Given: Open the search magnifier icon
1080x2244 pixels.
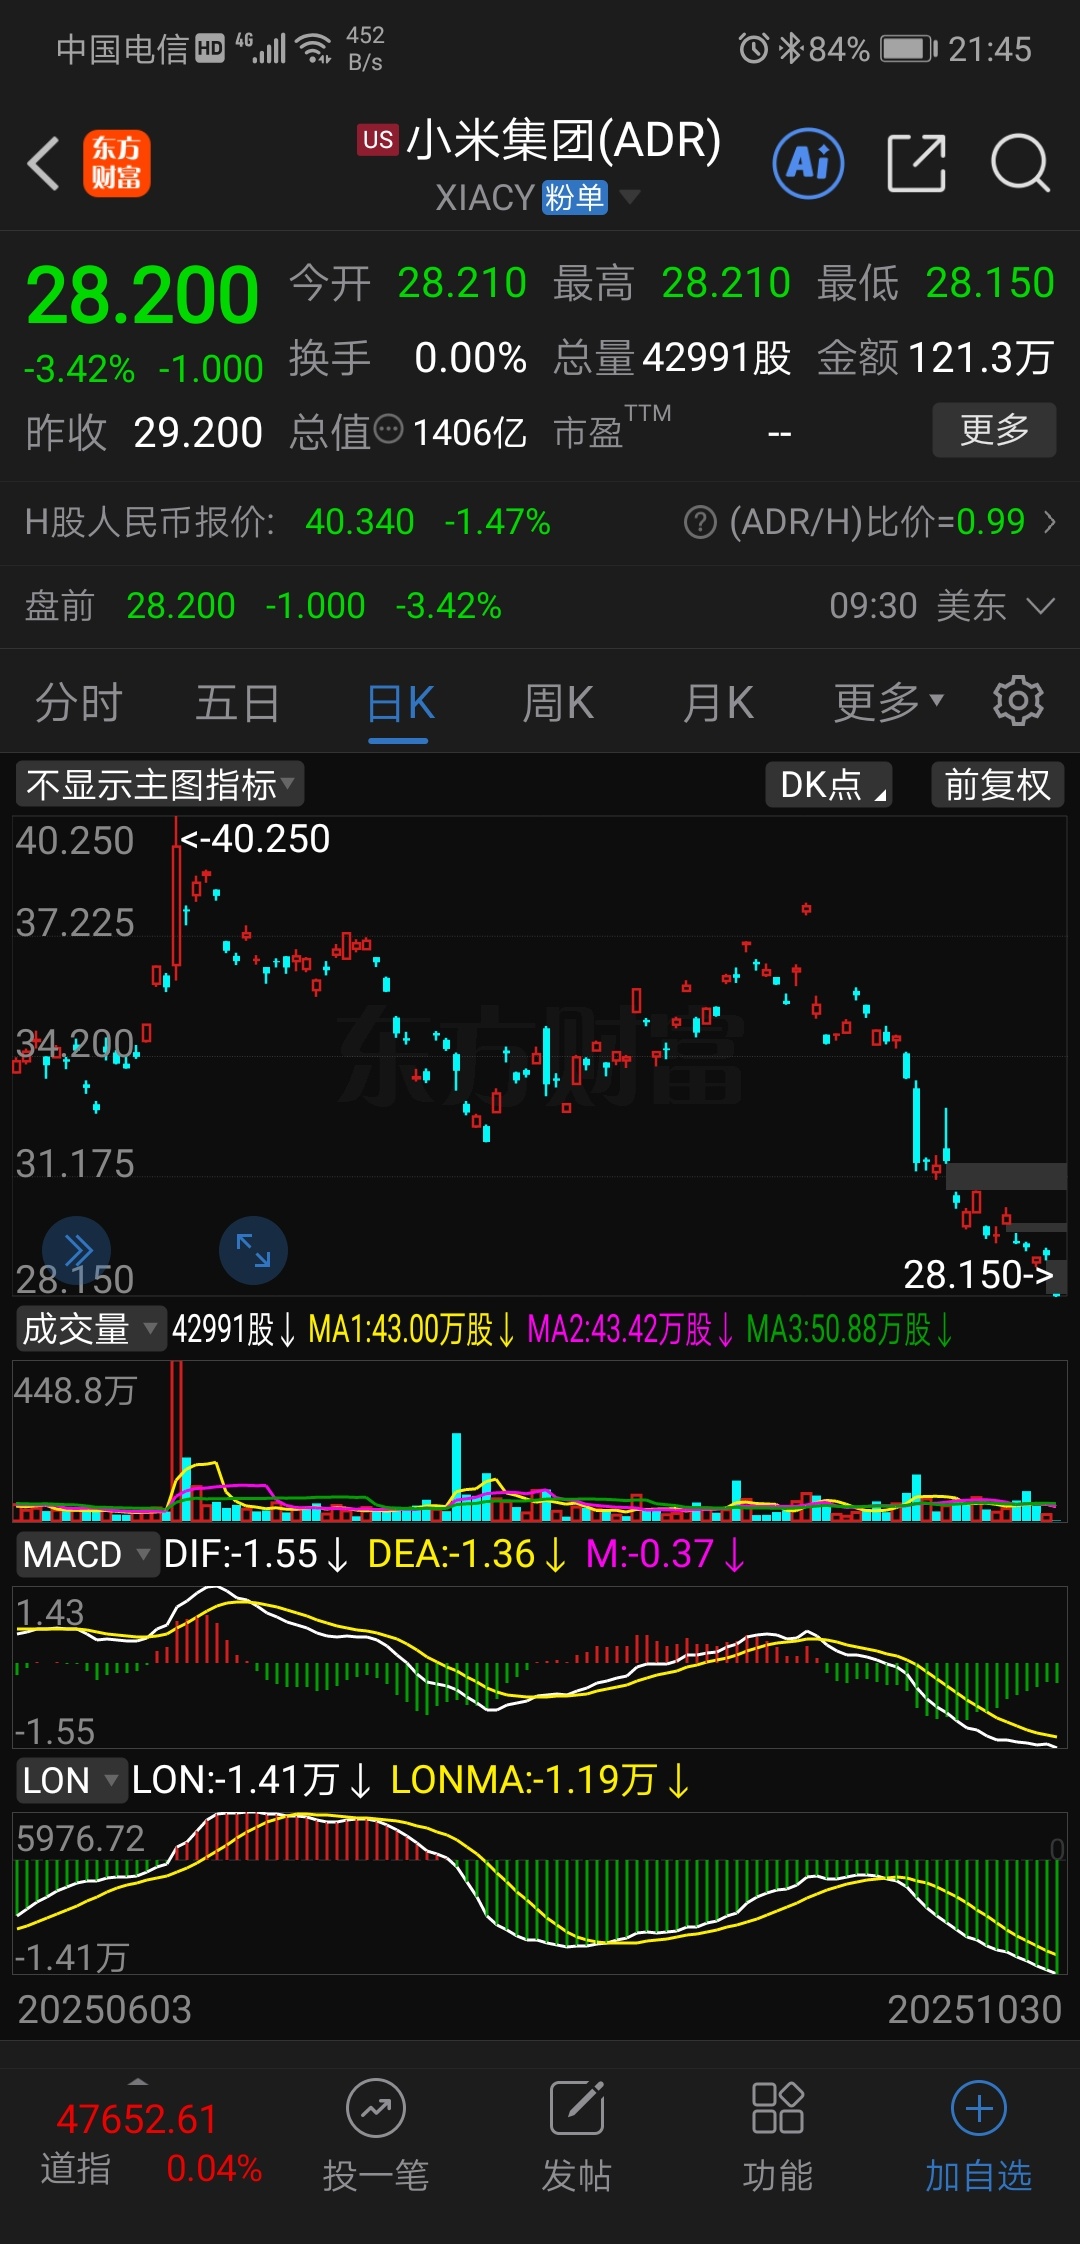Looking at the screenshot, I should pyautogui.click(x=1020, y=163).
